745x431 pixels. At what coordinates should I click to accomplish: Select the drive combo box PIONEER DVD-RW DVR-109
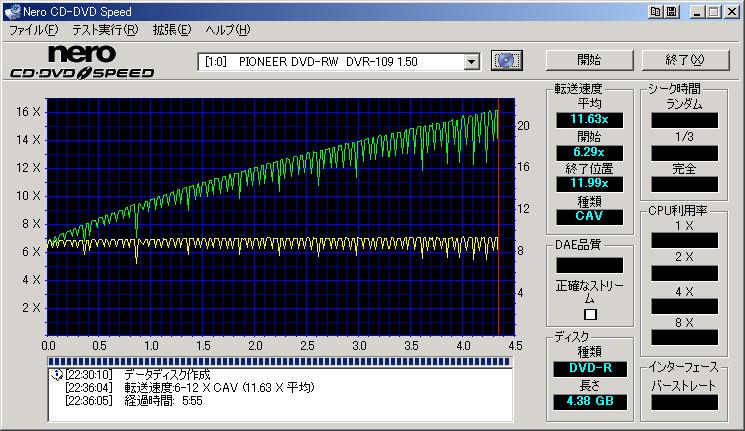339,61
